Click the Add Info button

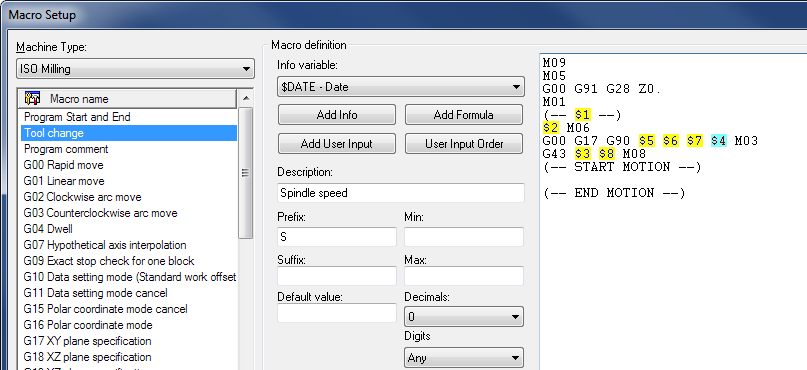pos(337,115)
